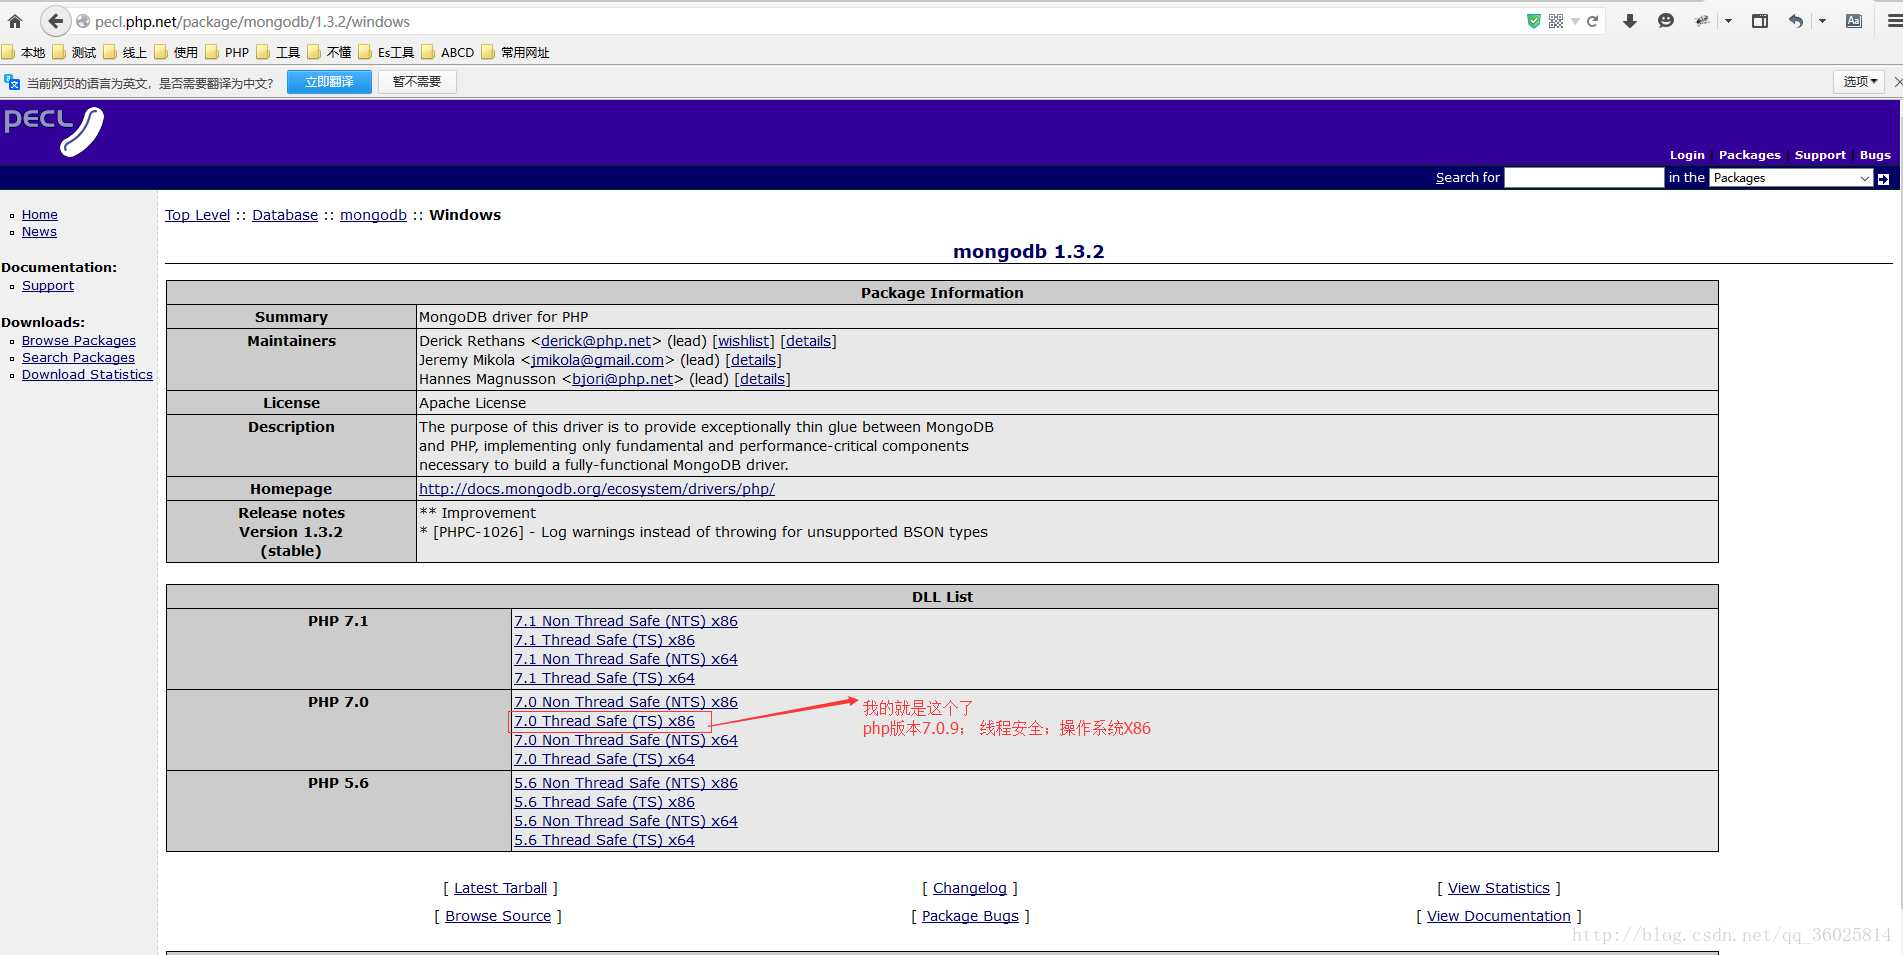Open the MongoDB docs homepage URL link

pos(597,489)
